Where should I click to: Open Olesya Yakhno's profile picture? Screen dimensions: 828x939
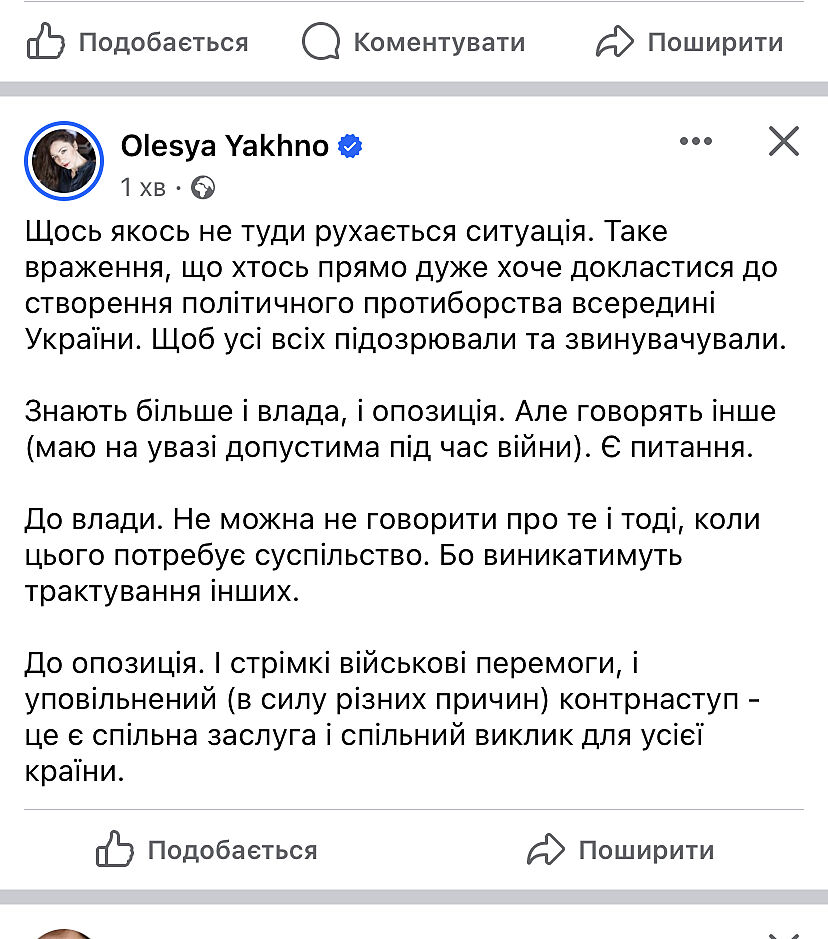(x=65, y=160)
